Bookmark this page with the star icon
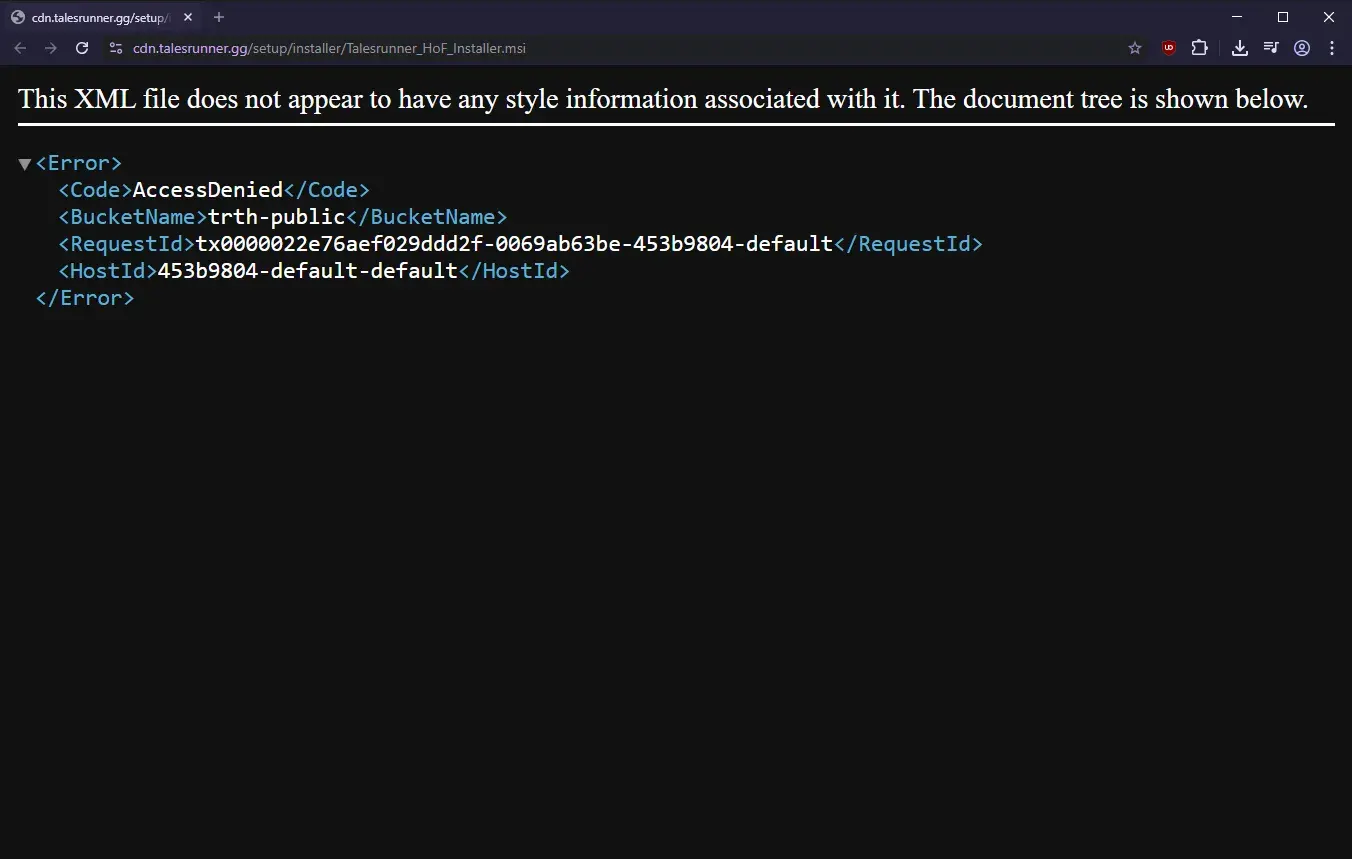The height and width of the screenshot is (859, 1352). click(1135, 48)
